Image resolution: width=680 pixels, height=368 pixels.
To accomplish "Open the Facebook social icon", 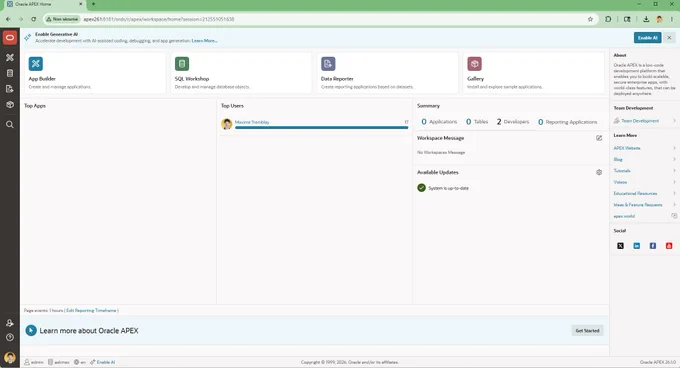I will point(653,246).
